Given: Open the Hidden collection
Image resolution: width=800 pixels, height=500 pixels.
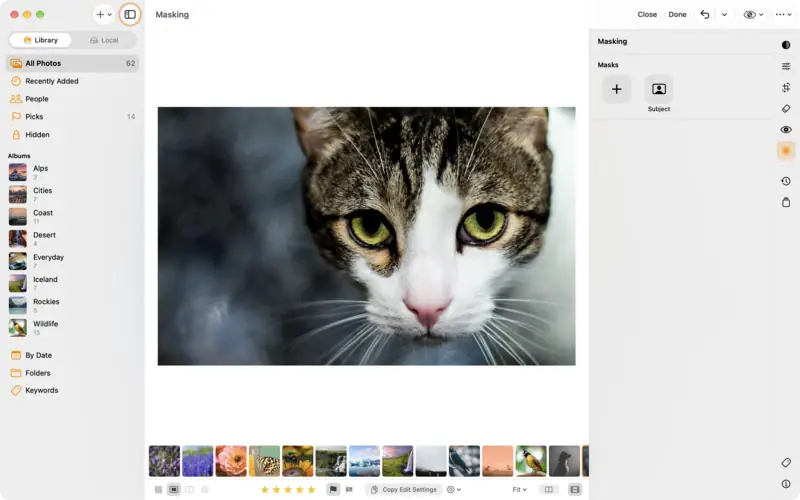Looking at the screenshot, I should pyautogui.click(x=72, y=135).
